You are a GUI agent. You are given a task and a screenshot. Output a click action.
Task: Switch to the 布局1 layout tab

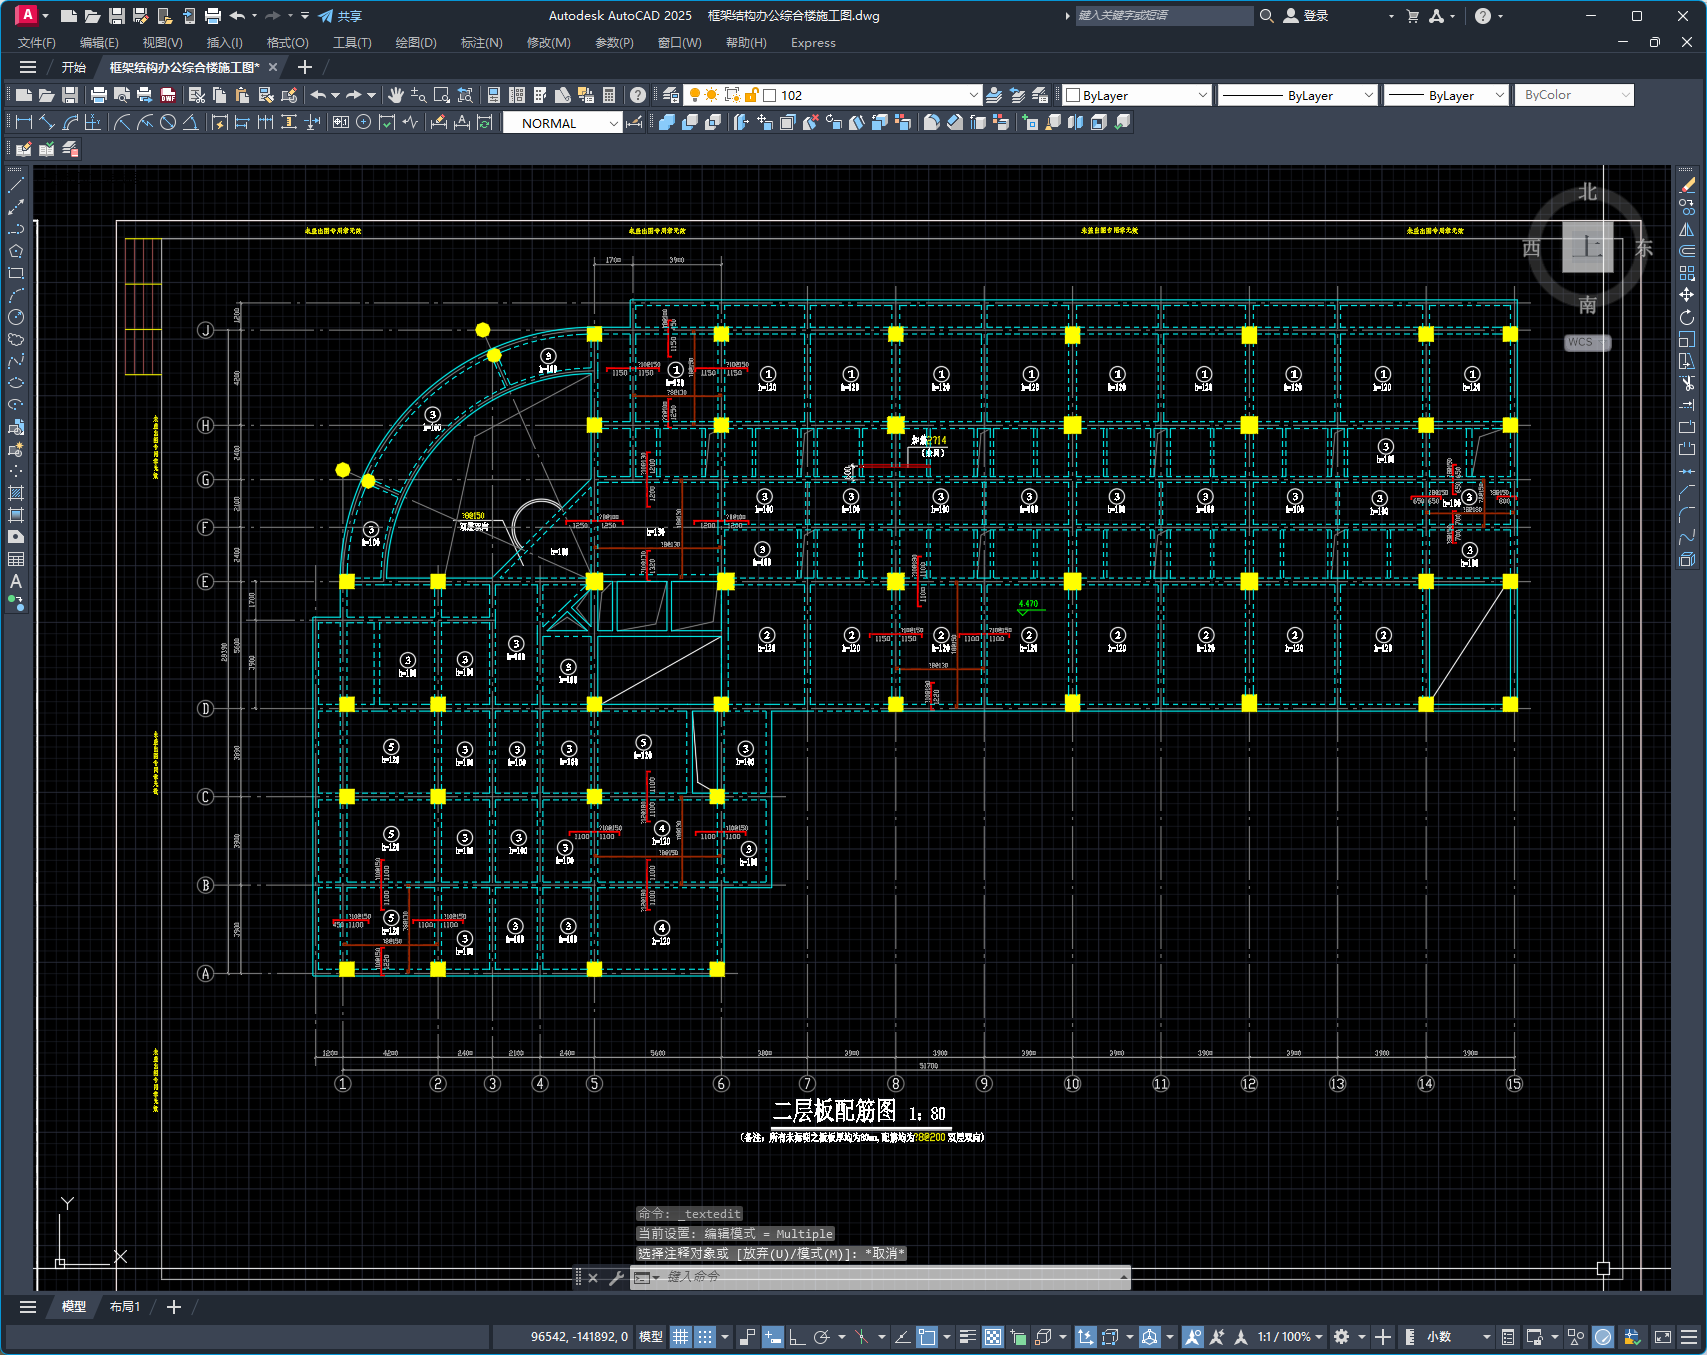coord(125,1307)
